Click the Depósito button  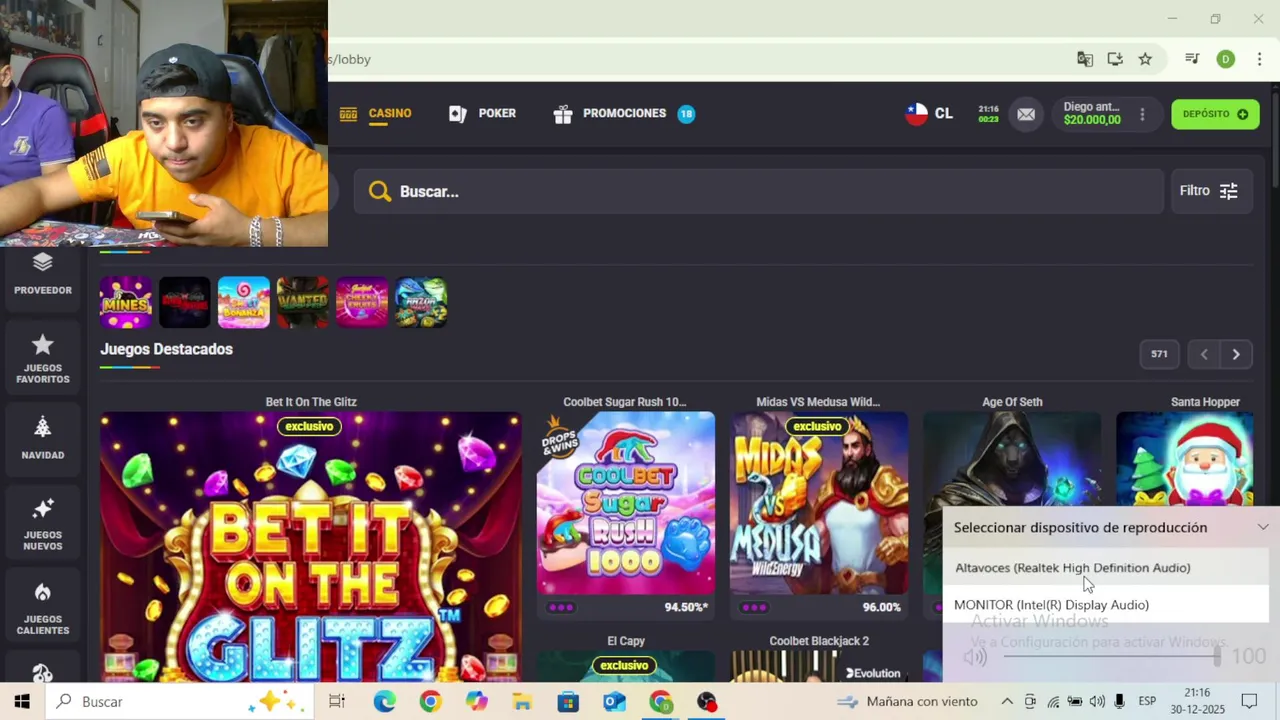pyautogui.click(x=1215, y=114)
